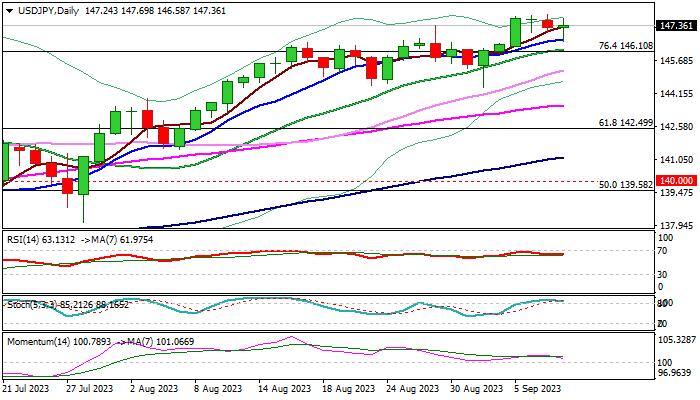This screenshot has height=400, width=700.
Task: Click the RSI 70 level scale value
Action: (663, 251)
